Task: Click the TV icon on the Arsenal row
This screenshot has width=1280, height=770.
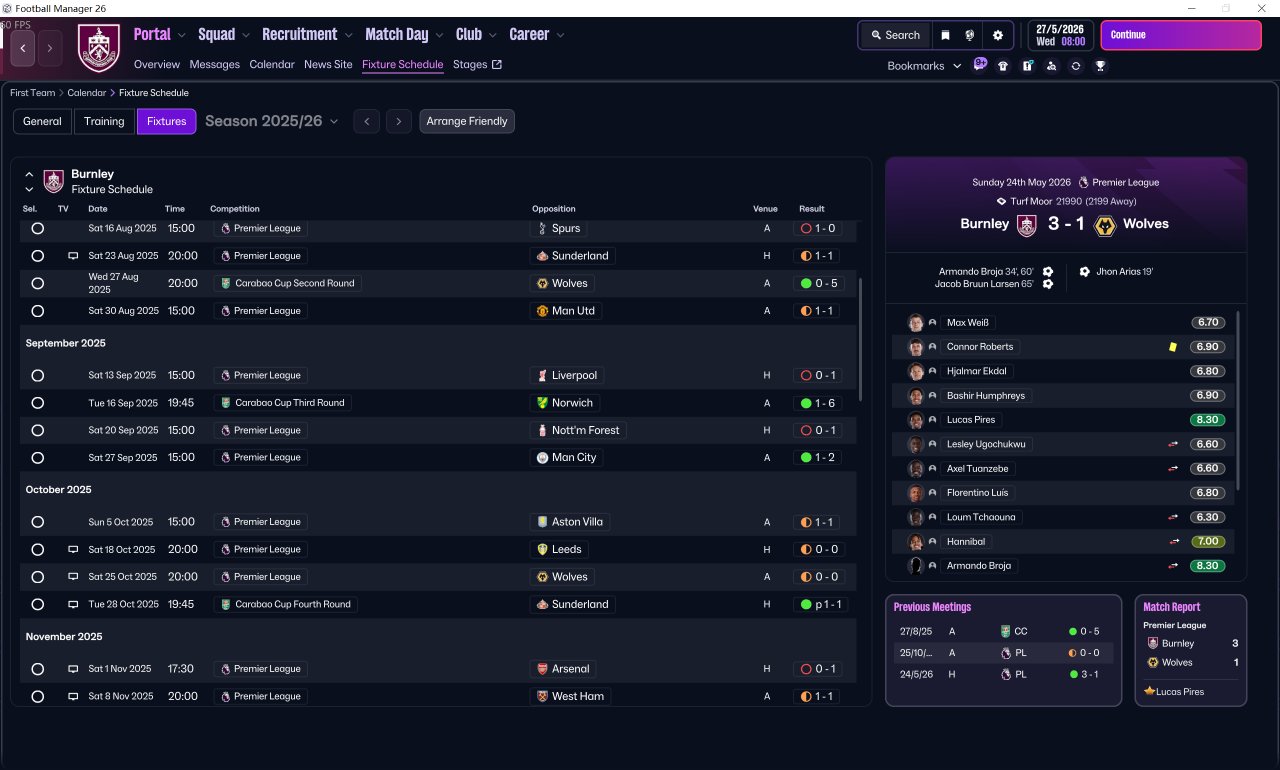Action: 73,669
